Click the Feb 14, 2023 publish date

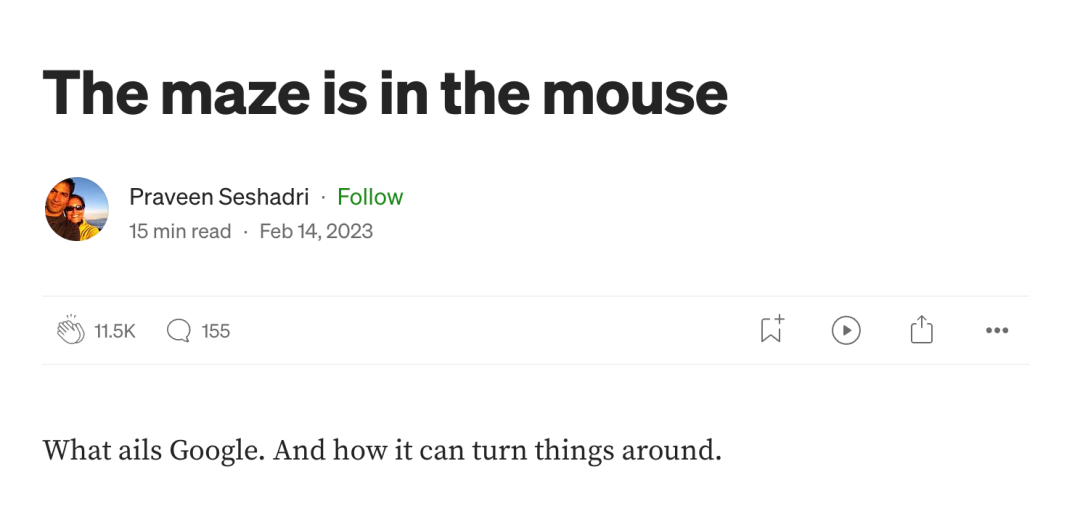tap(316, 231)
